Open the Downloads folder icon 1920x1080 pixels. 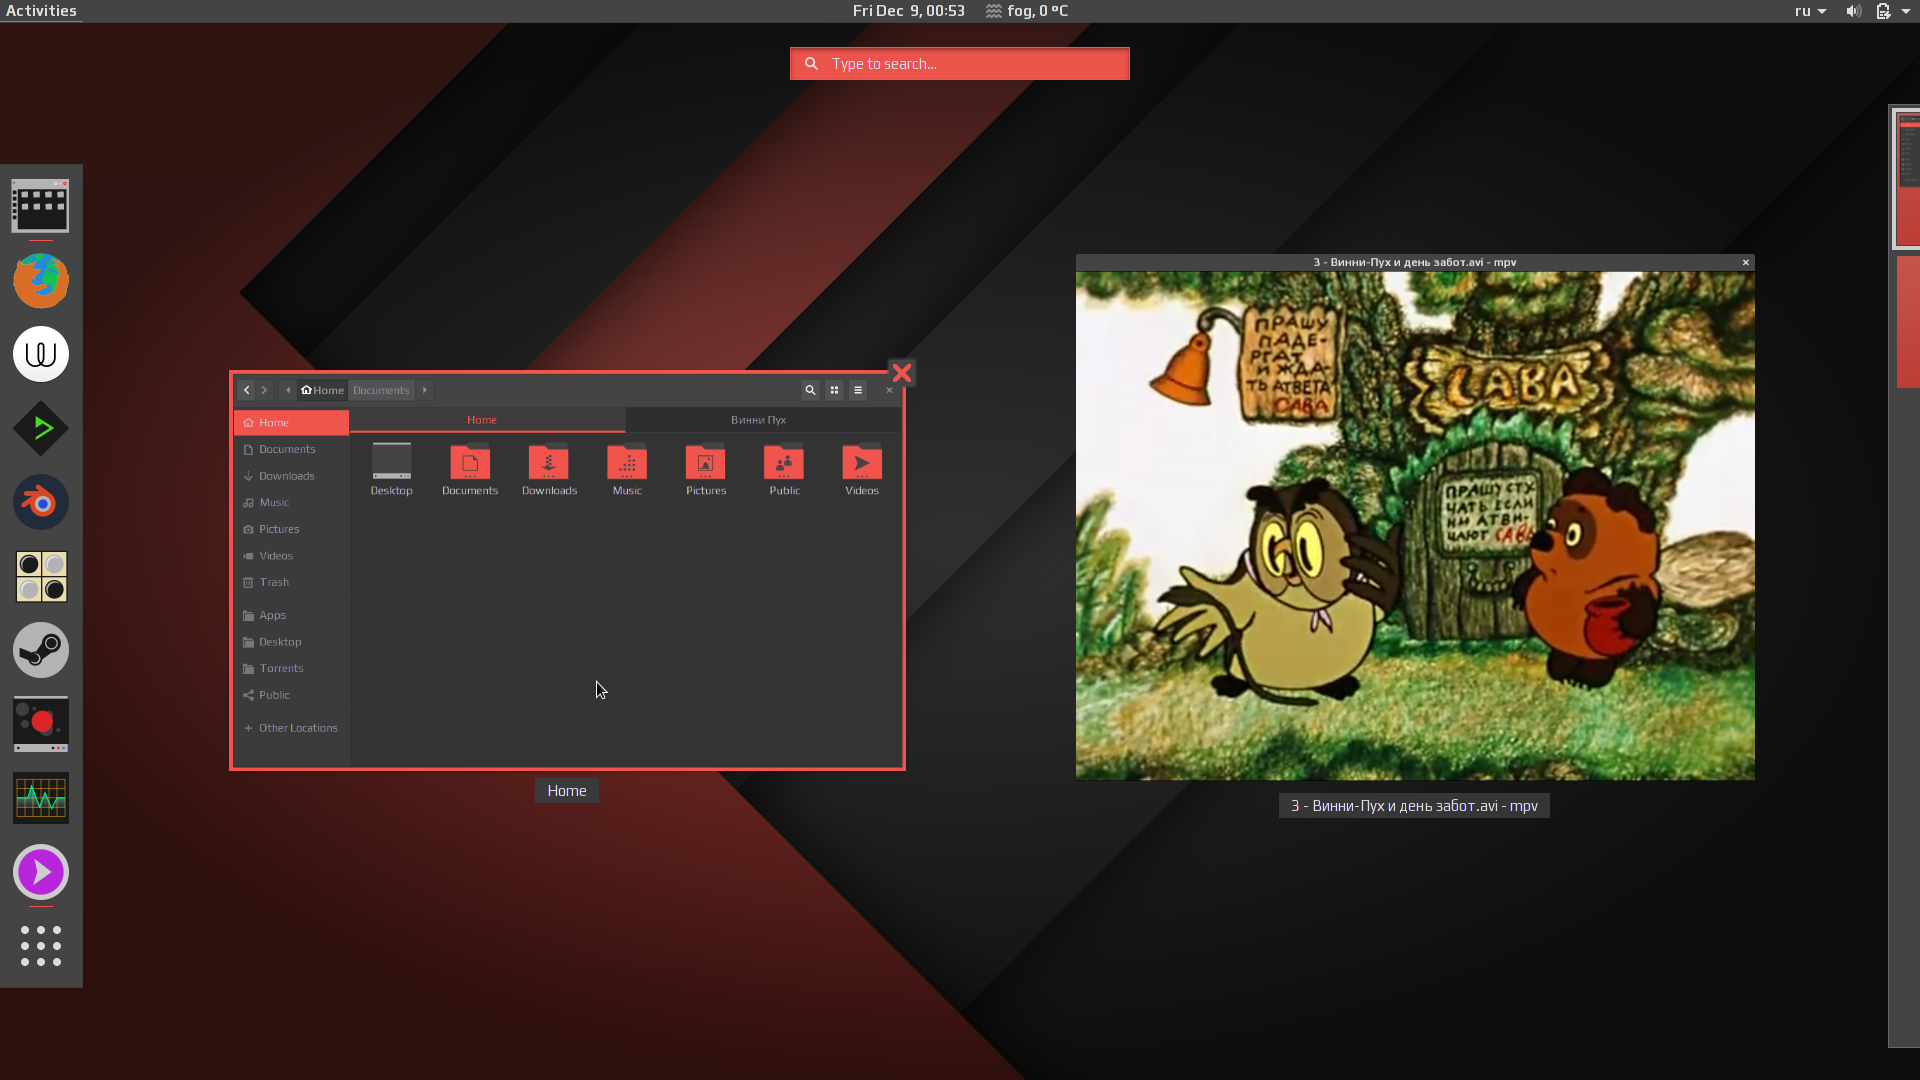click(x=549, y=469)
